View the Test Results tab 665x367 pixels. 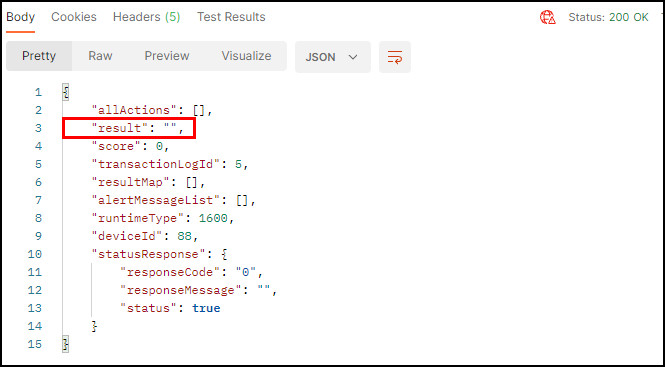(231, 17)
